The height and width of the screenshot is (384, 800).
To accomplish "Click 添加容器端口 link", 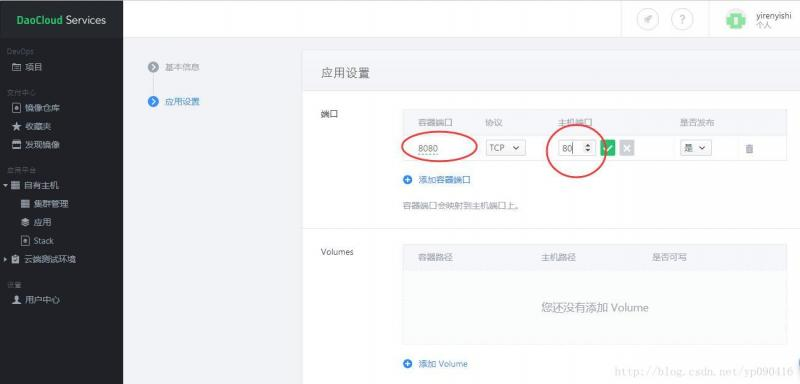I will [x=437, y=180].
